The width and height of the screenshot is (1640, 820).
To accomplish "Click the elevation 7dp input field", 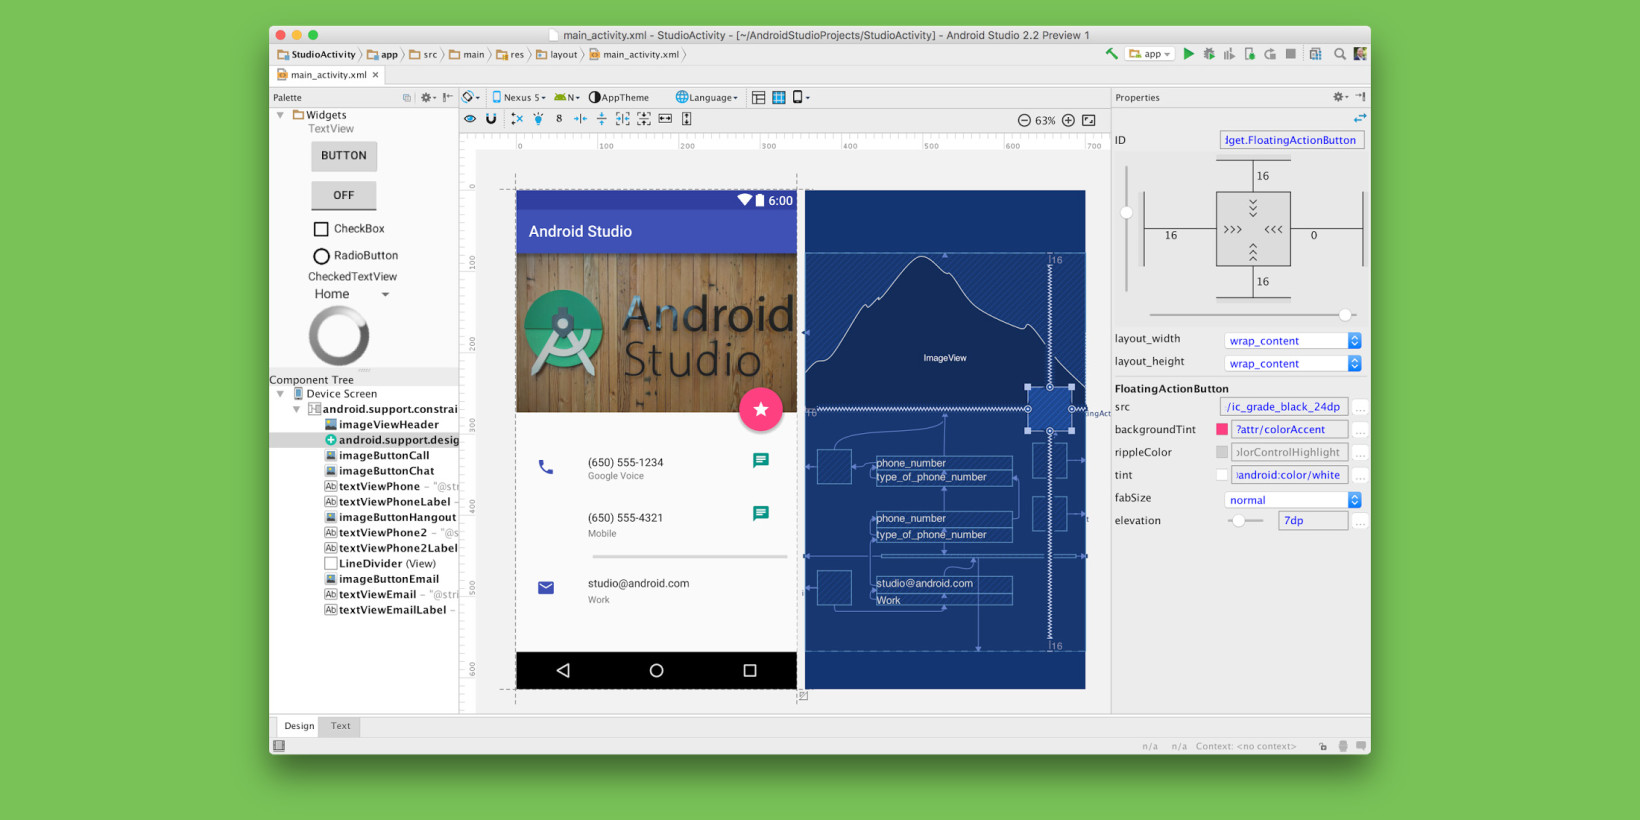I will click(1312, 521).
